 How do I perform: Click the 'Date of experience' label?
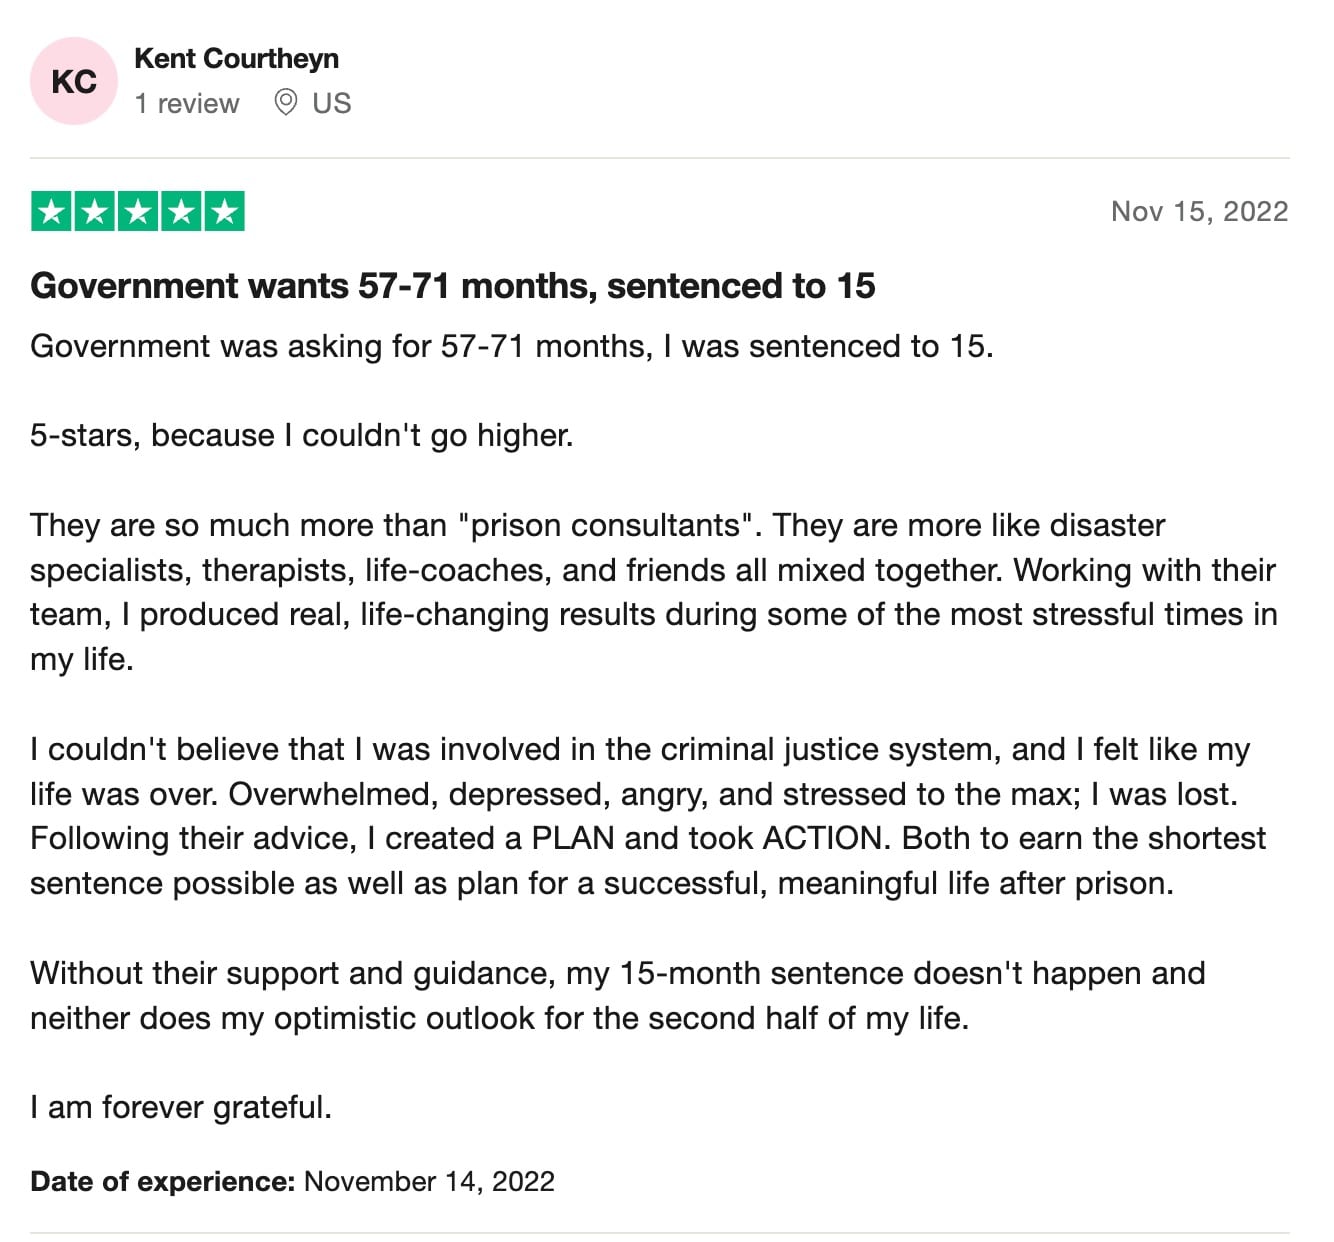(x=163, y=1181)
